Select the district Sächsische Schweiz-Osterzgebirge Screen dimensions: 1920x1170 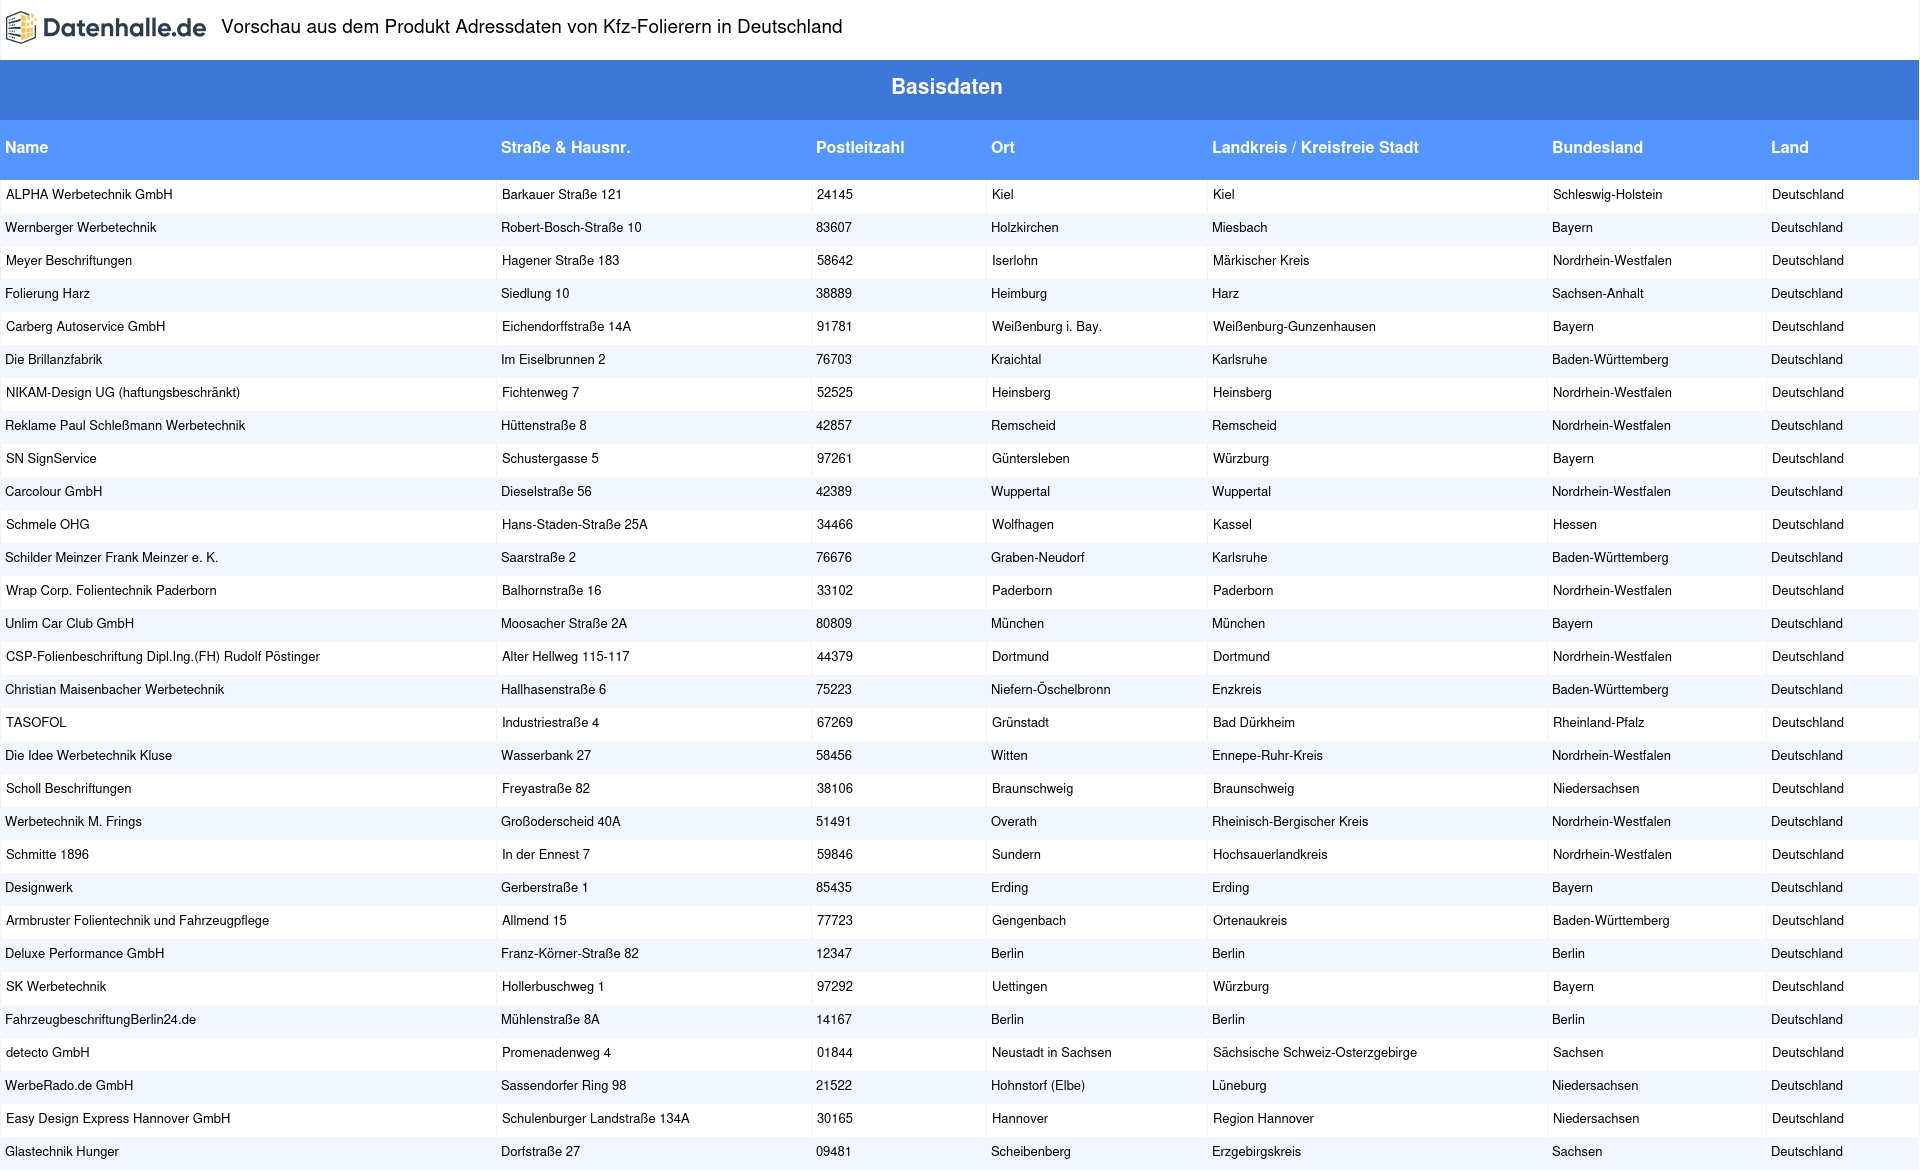(x=1315, y=1053)
